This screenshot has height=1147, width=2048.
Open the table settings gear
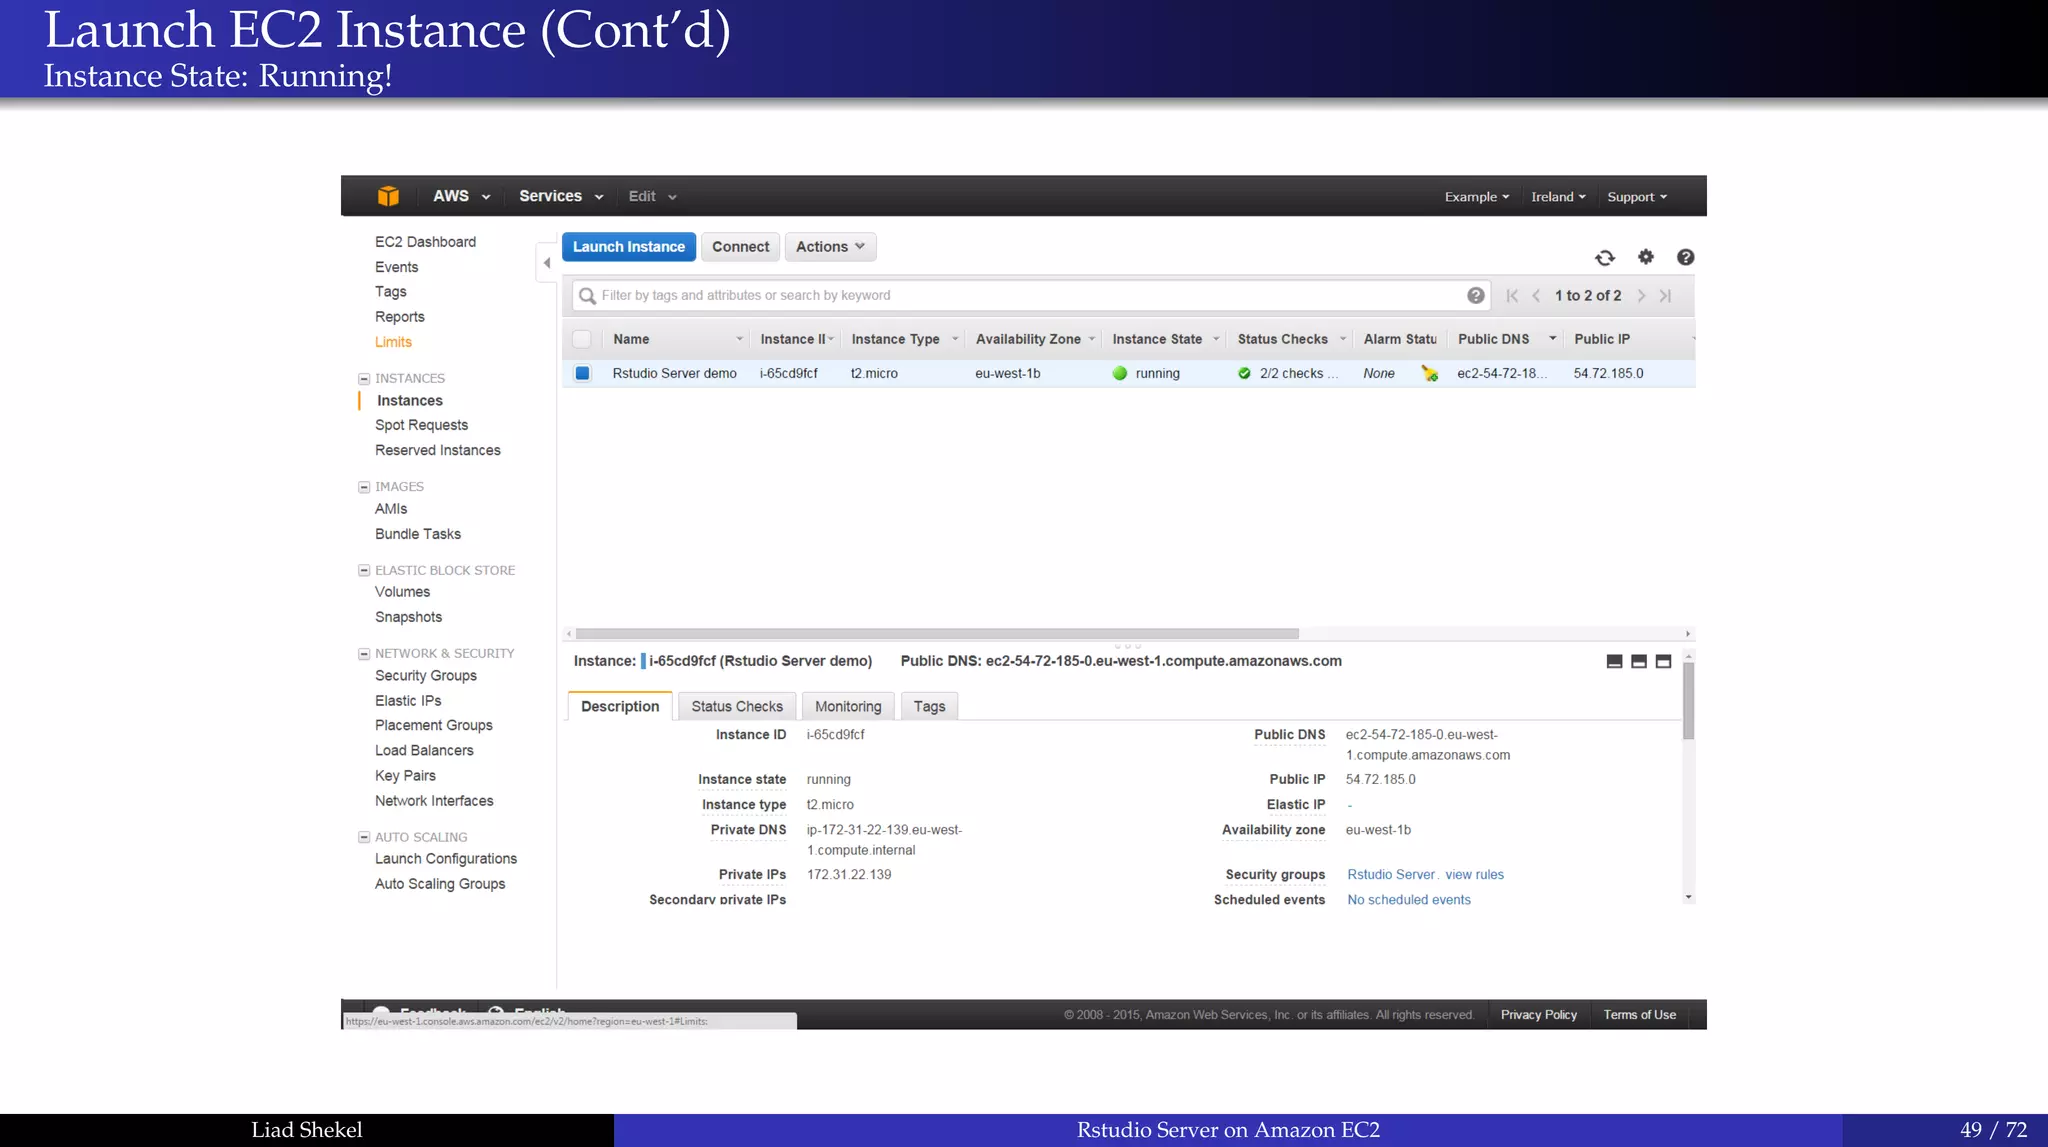point(1646,257)
